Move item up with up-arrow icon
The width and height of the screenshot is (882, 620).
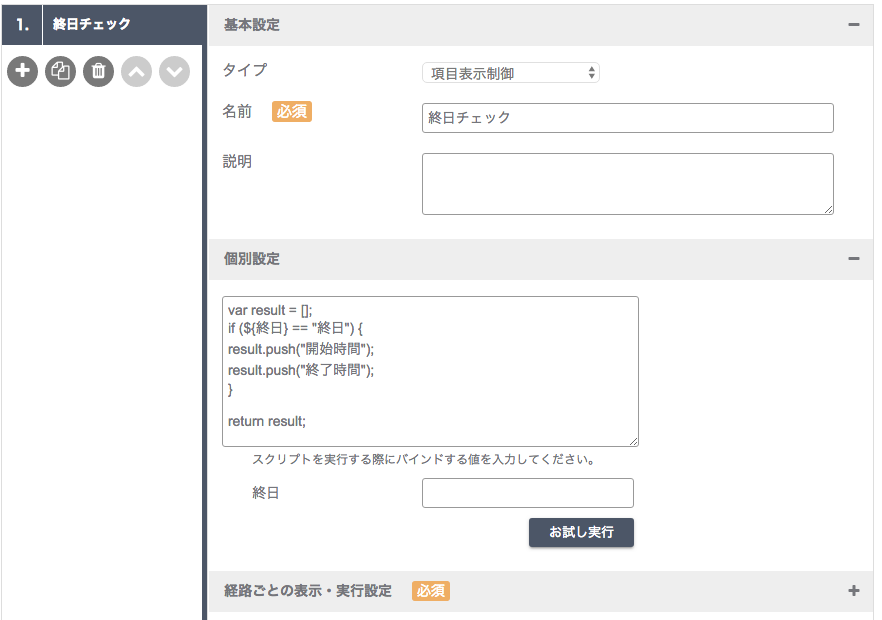pyautogui.click(x=137, y=71)
